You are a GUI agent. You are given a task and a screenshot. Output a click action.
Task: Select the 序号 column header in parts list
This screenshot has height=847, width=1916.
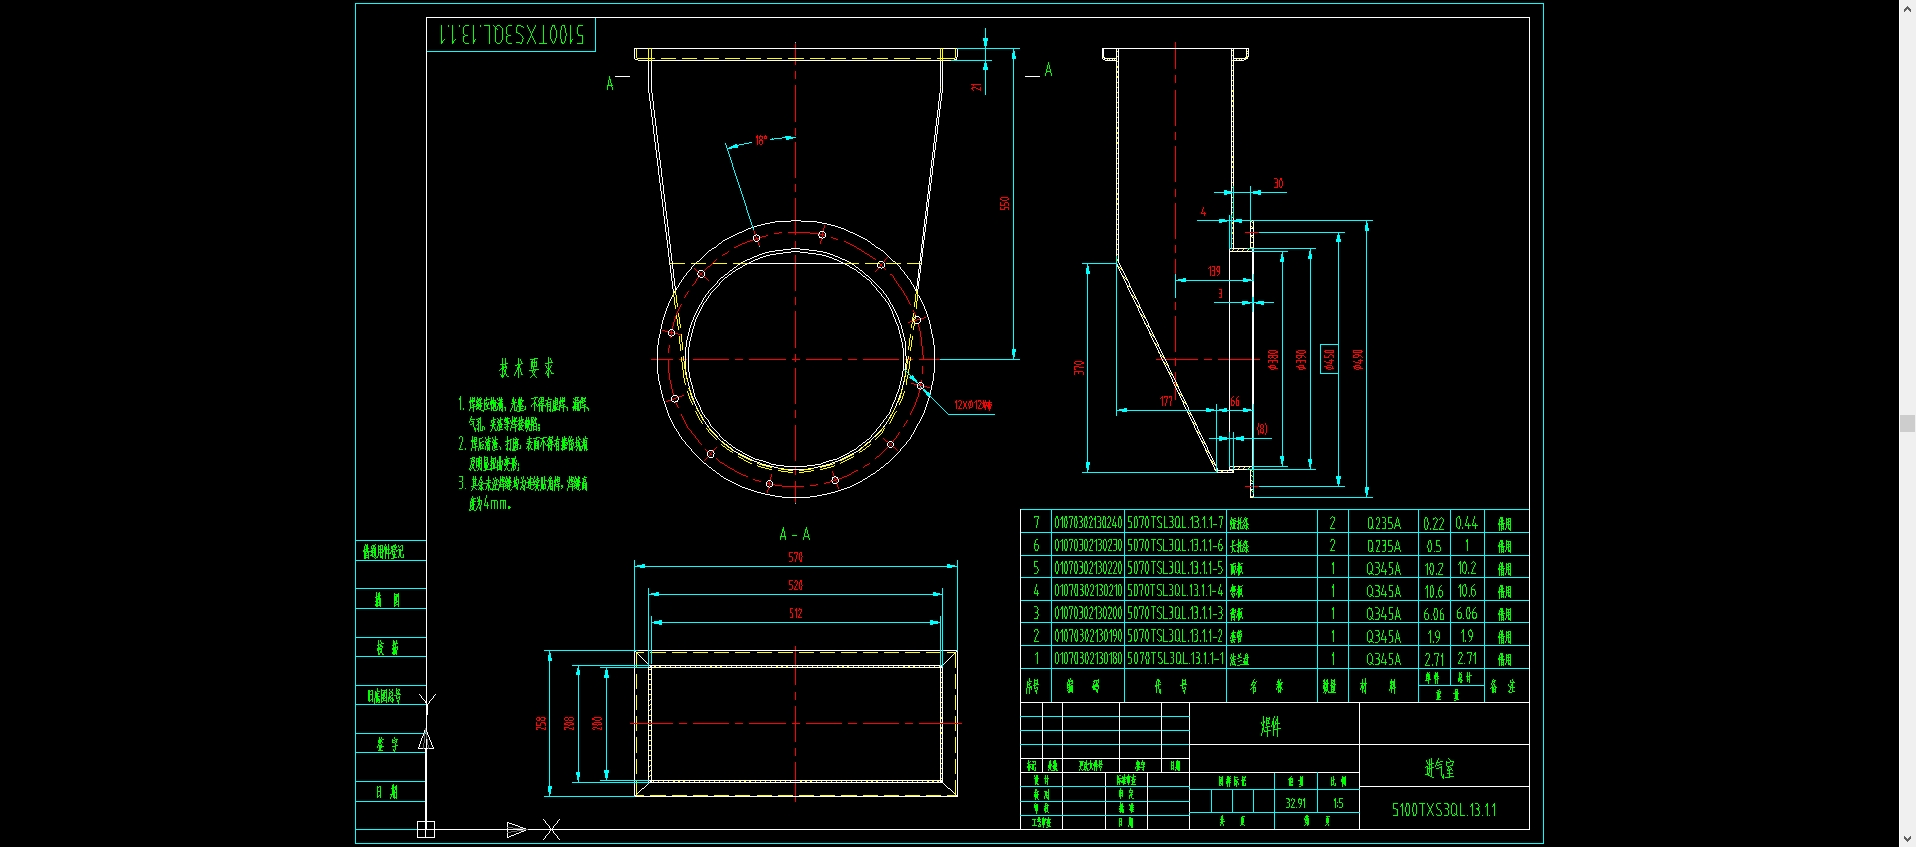click(1033, 686)
